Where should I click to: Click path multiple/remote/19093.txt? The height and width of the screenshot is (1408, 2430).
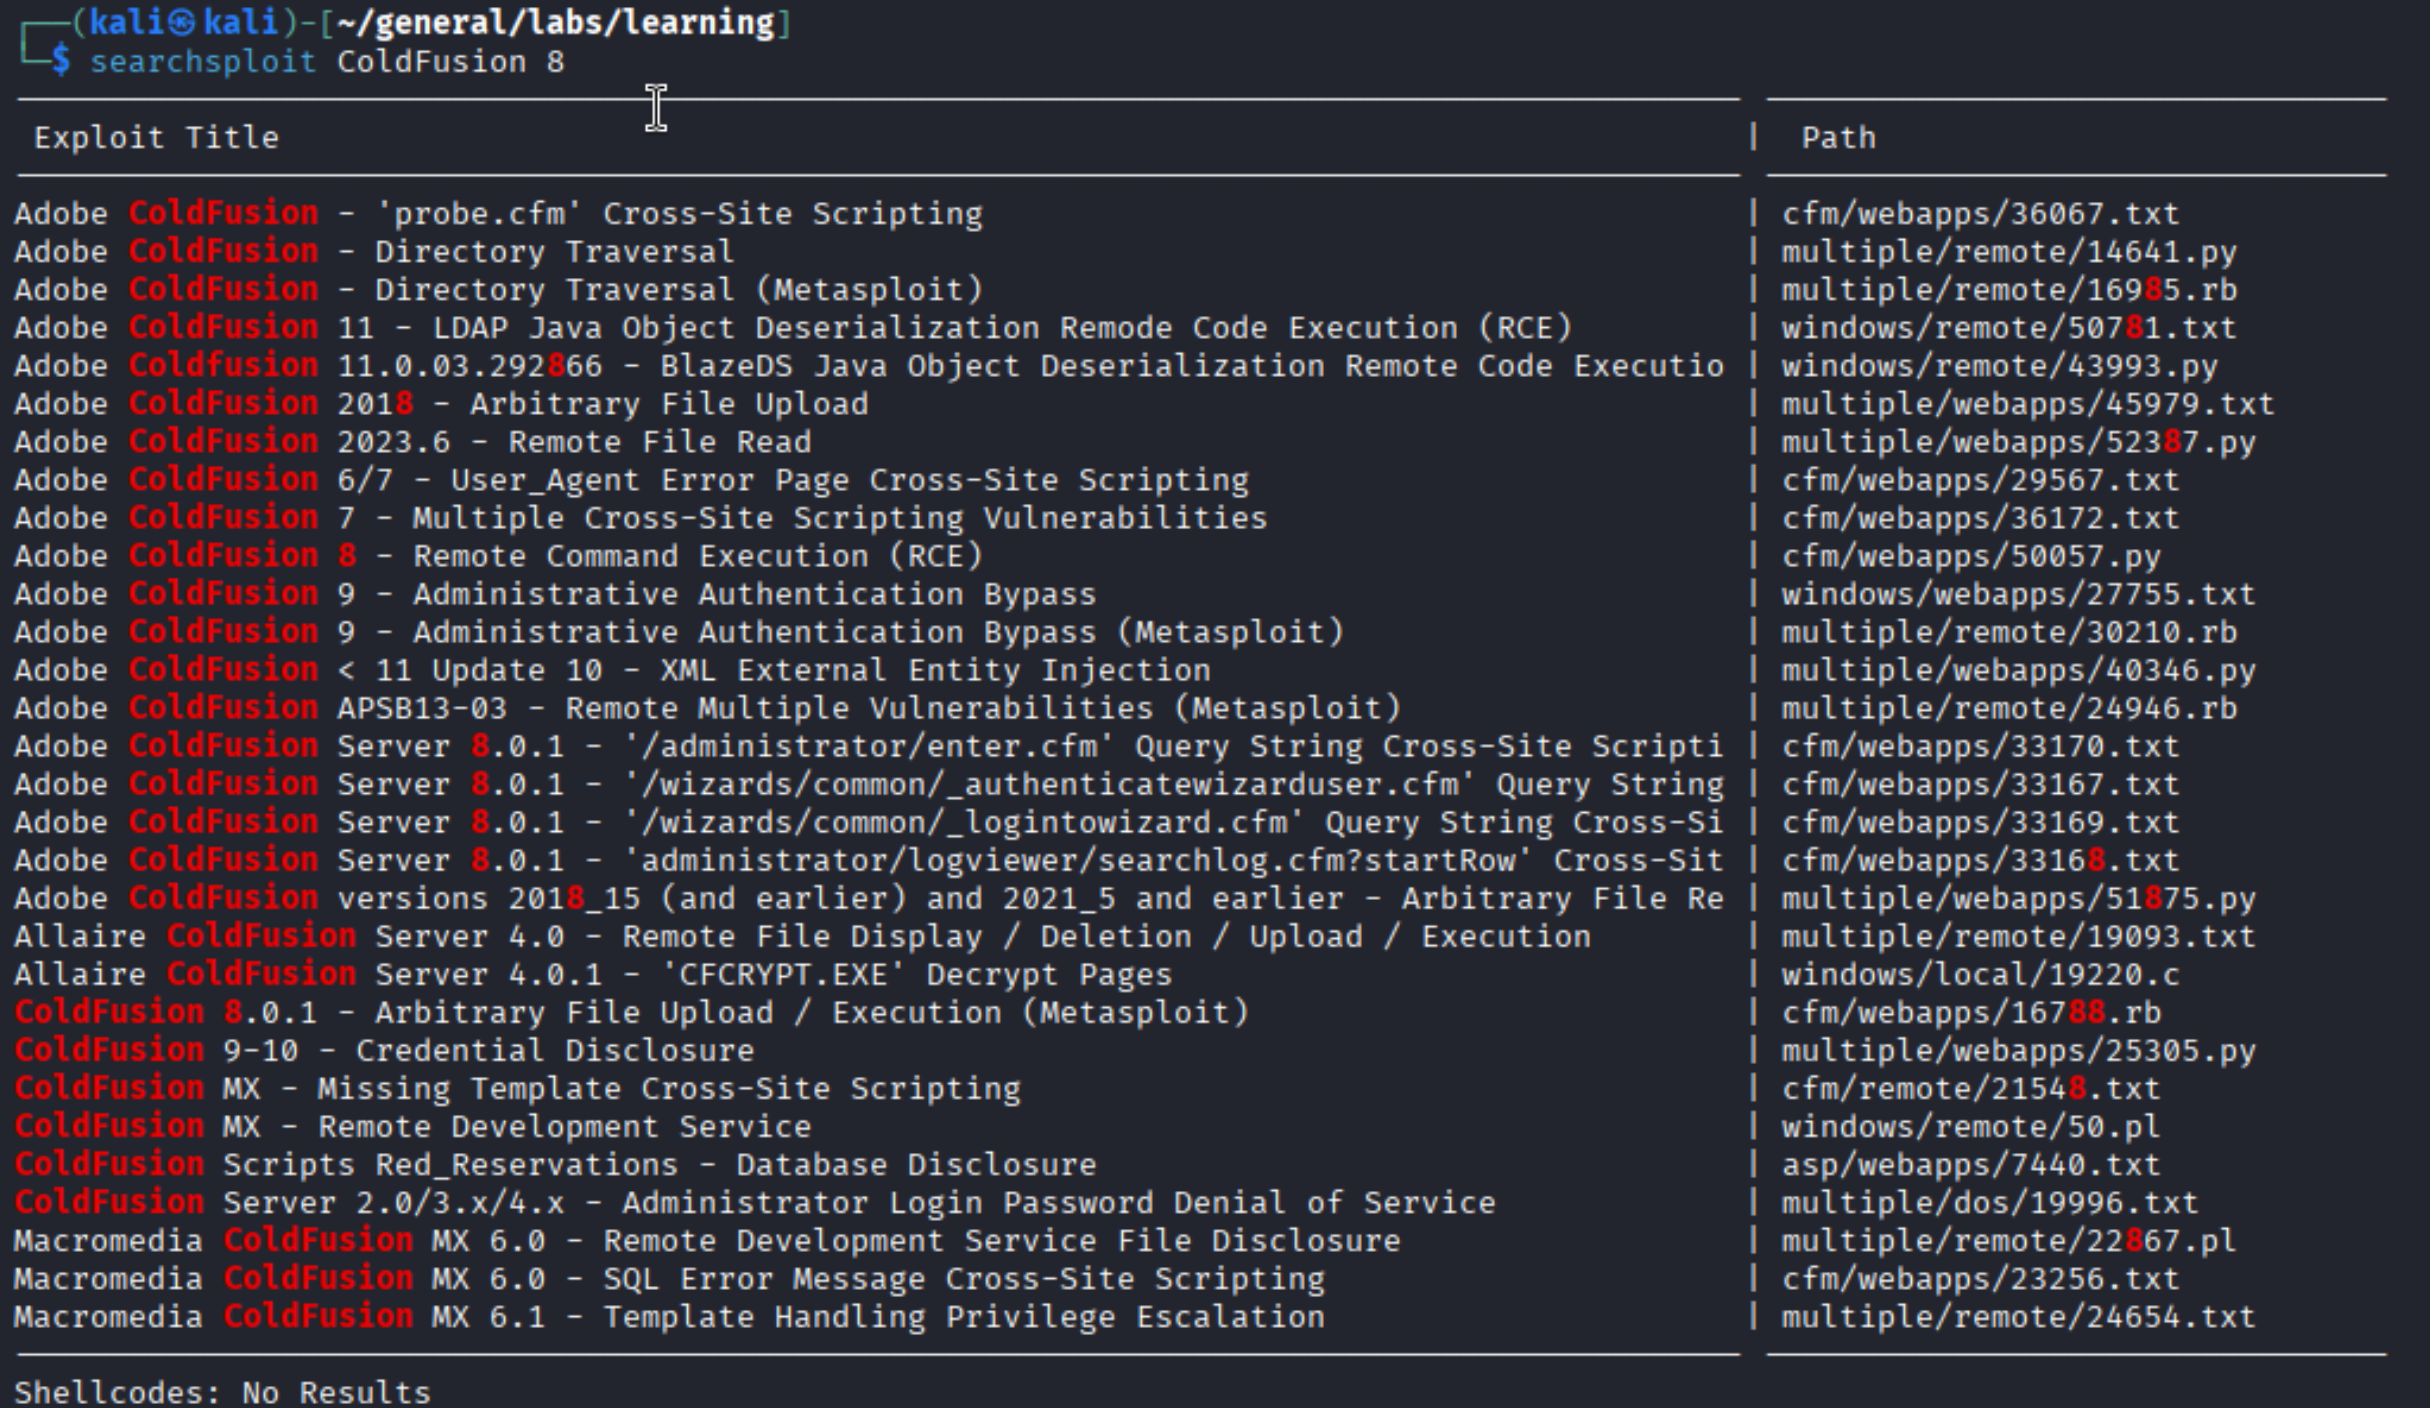click(2019, 936)
